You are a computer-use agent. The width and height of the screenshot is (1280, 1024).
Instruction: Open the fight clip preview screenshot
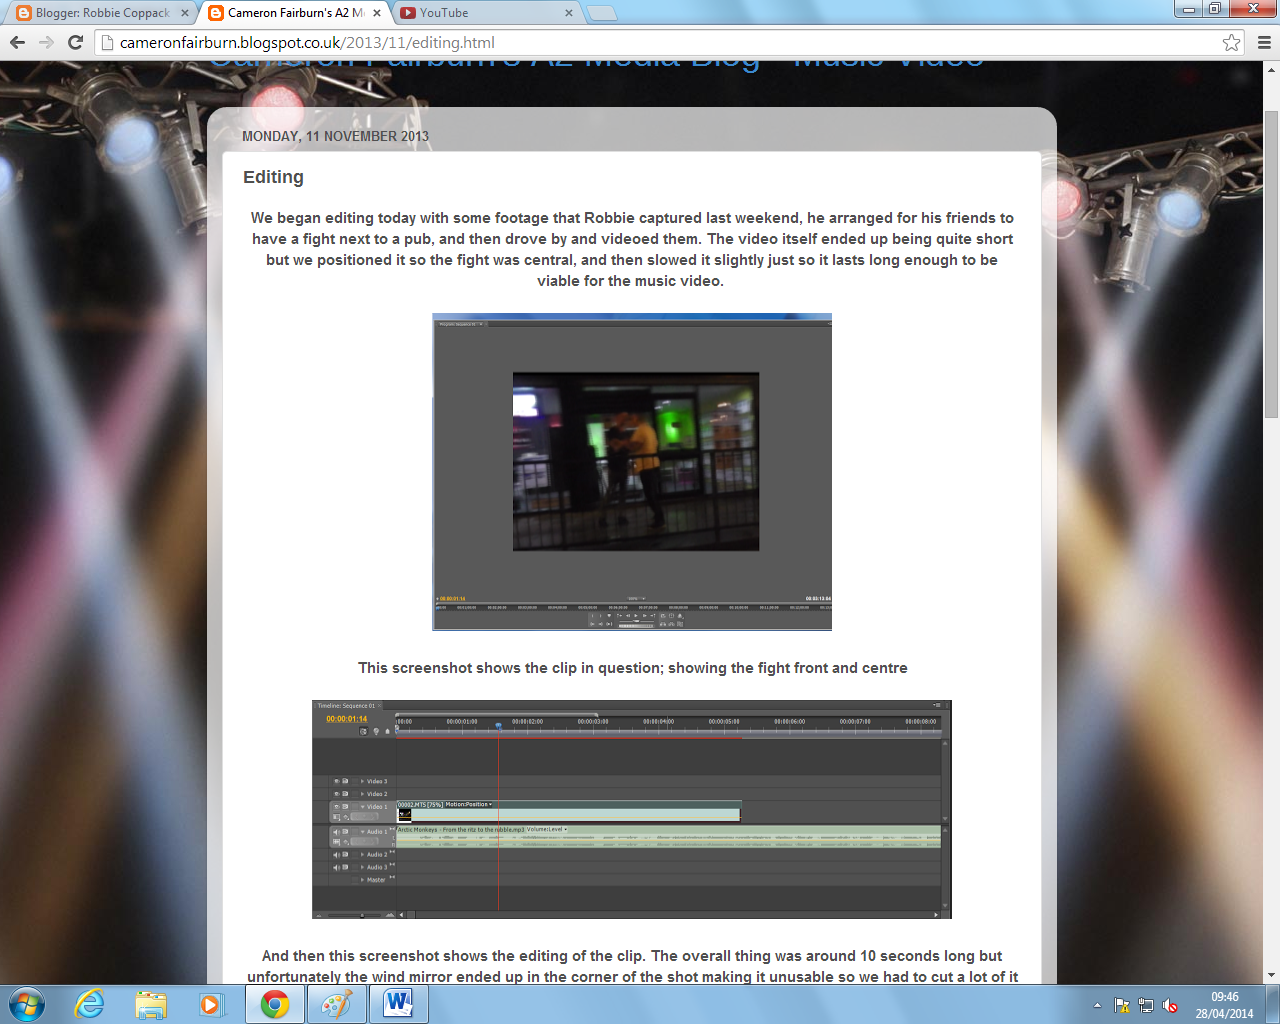coord(632,472)
